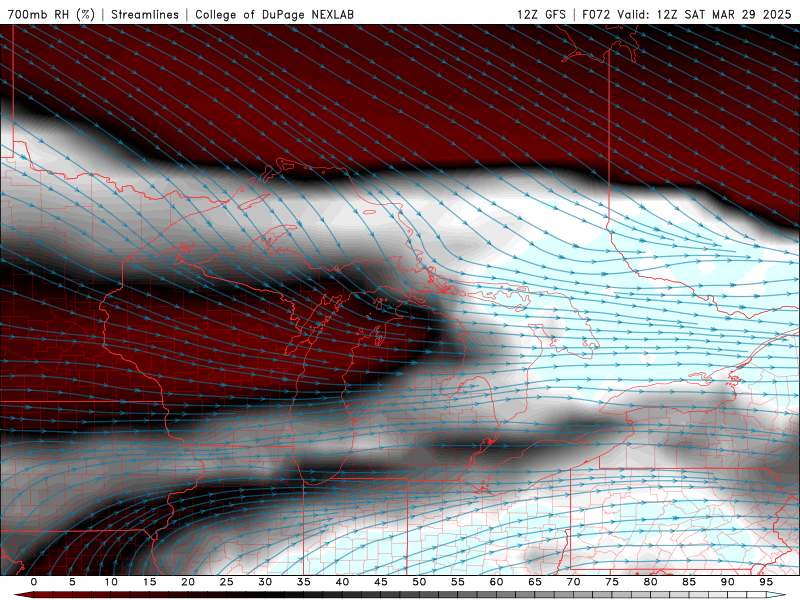Click the "95" label on the color scale
Screen dimensions: 800x600
coord(766,582)
